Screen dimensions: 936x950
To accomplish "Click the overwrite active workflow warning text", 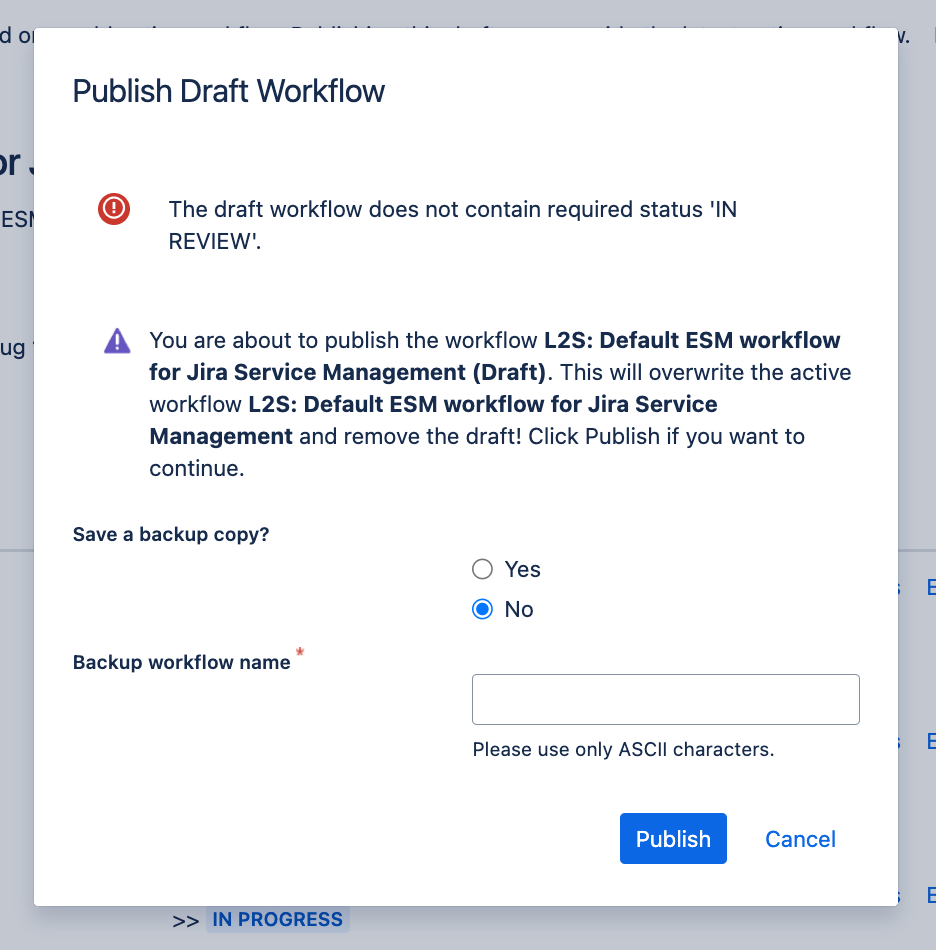I will 500,404.
